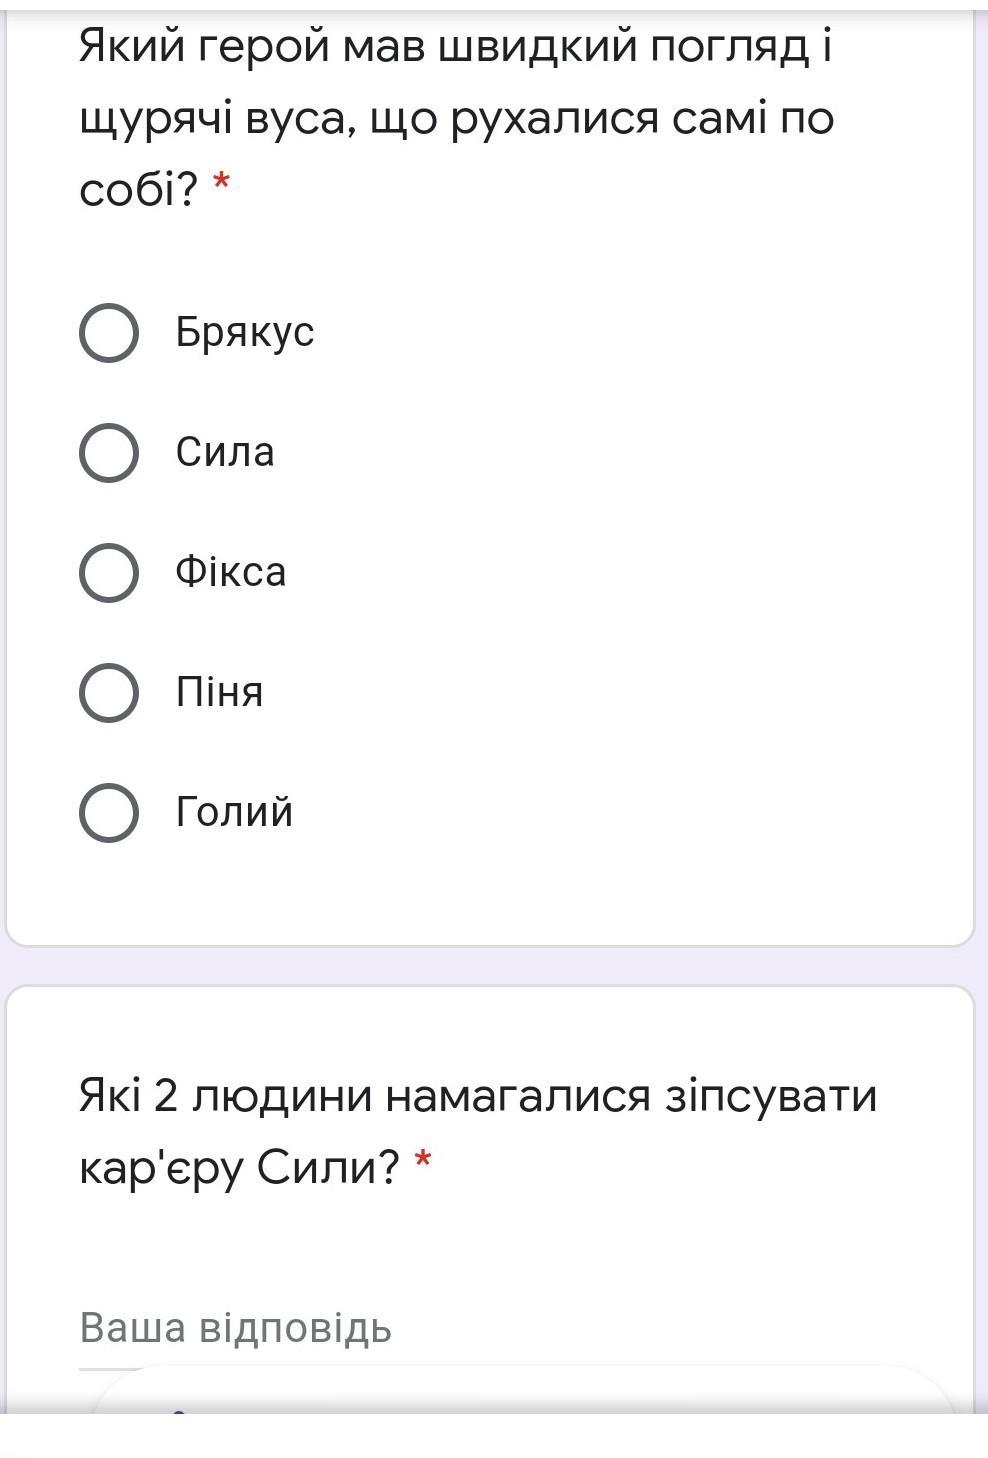Click the purple gap between question cards
Image resolution: width=988 pixels, height=1458 pixels.
pyautogui.click(x=490, y=966)
